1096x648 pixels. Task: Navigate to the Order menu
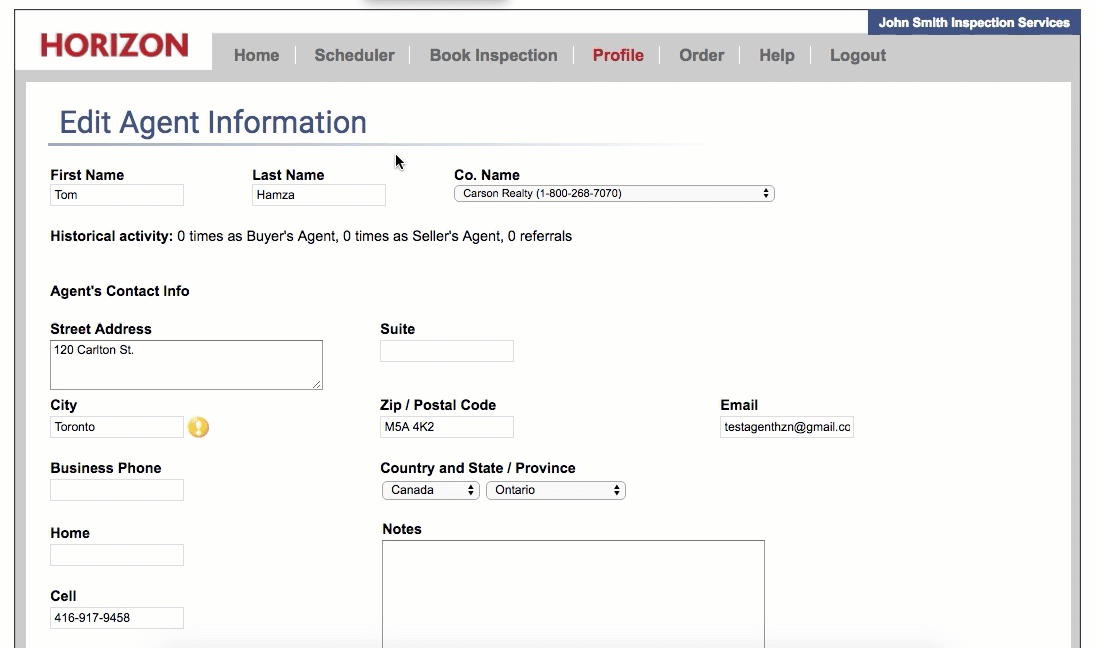pyautogui.click(x=702, y=55)
